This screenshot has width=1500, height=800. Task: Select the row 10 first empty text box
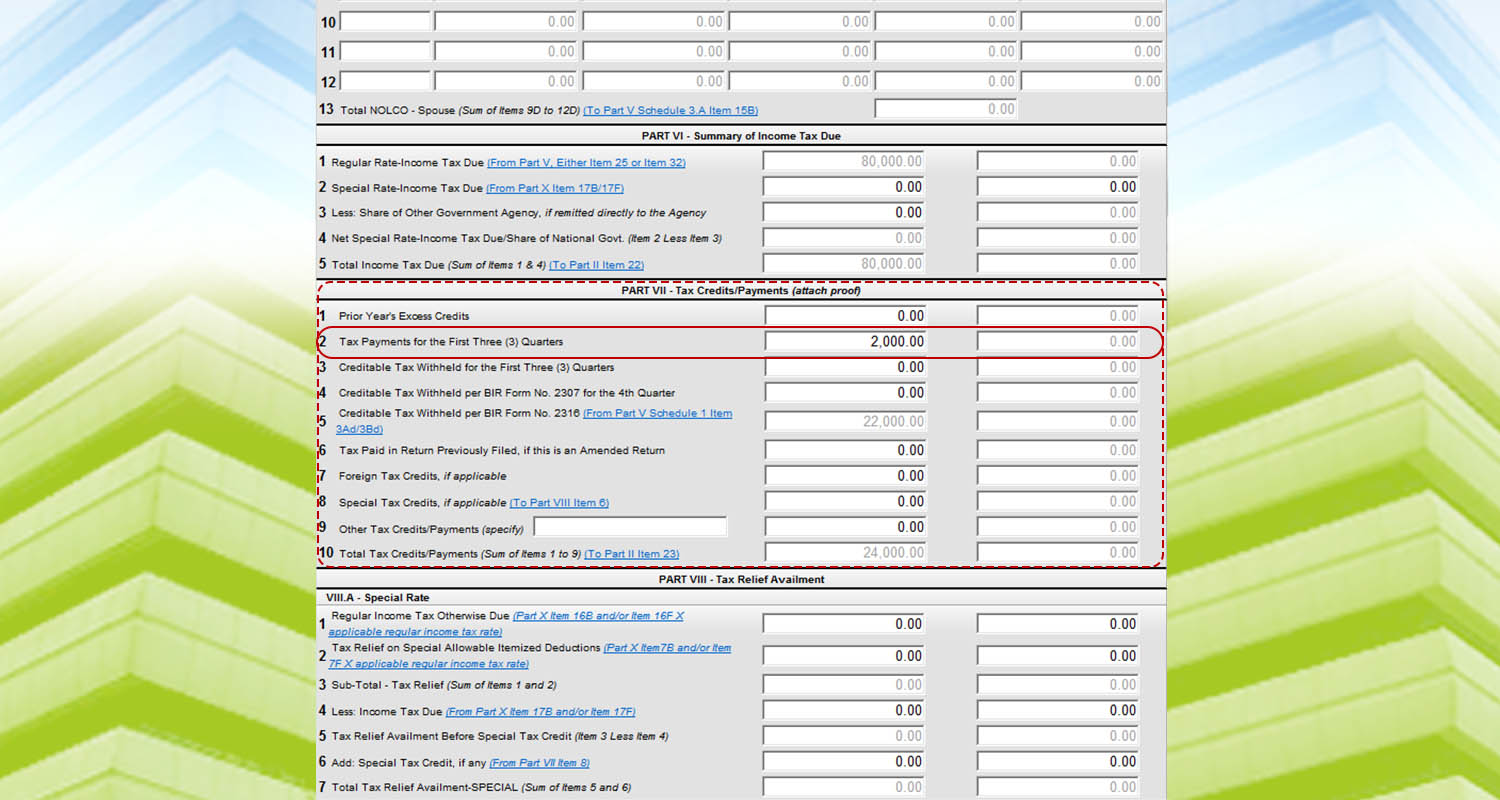(x=385, y=21)
